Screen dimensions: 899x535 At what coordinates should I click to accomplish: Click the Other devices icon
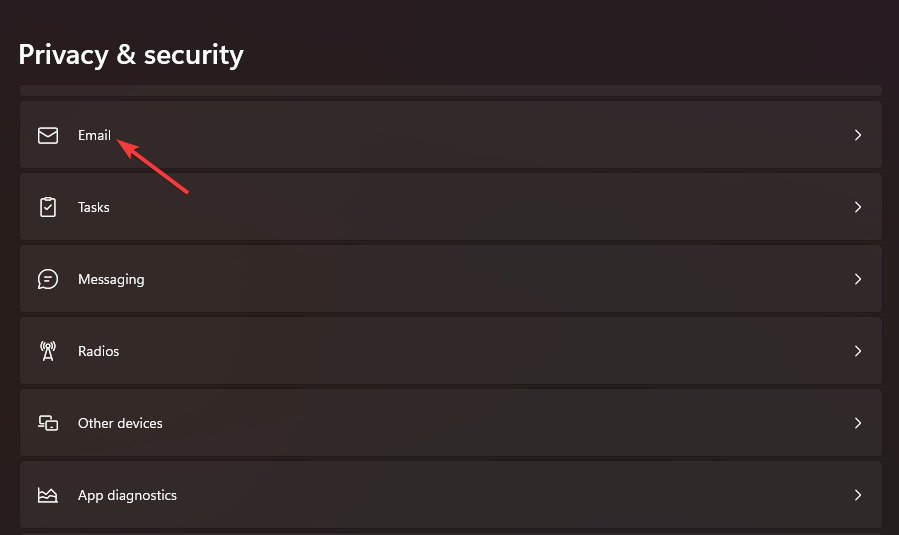click(48, 423)
